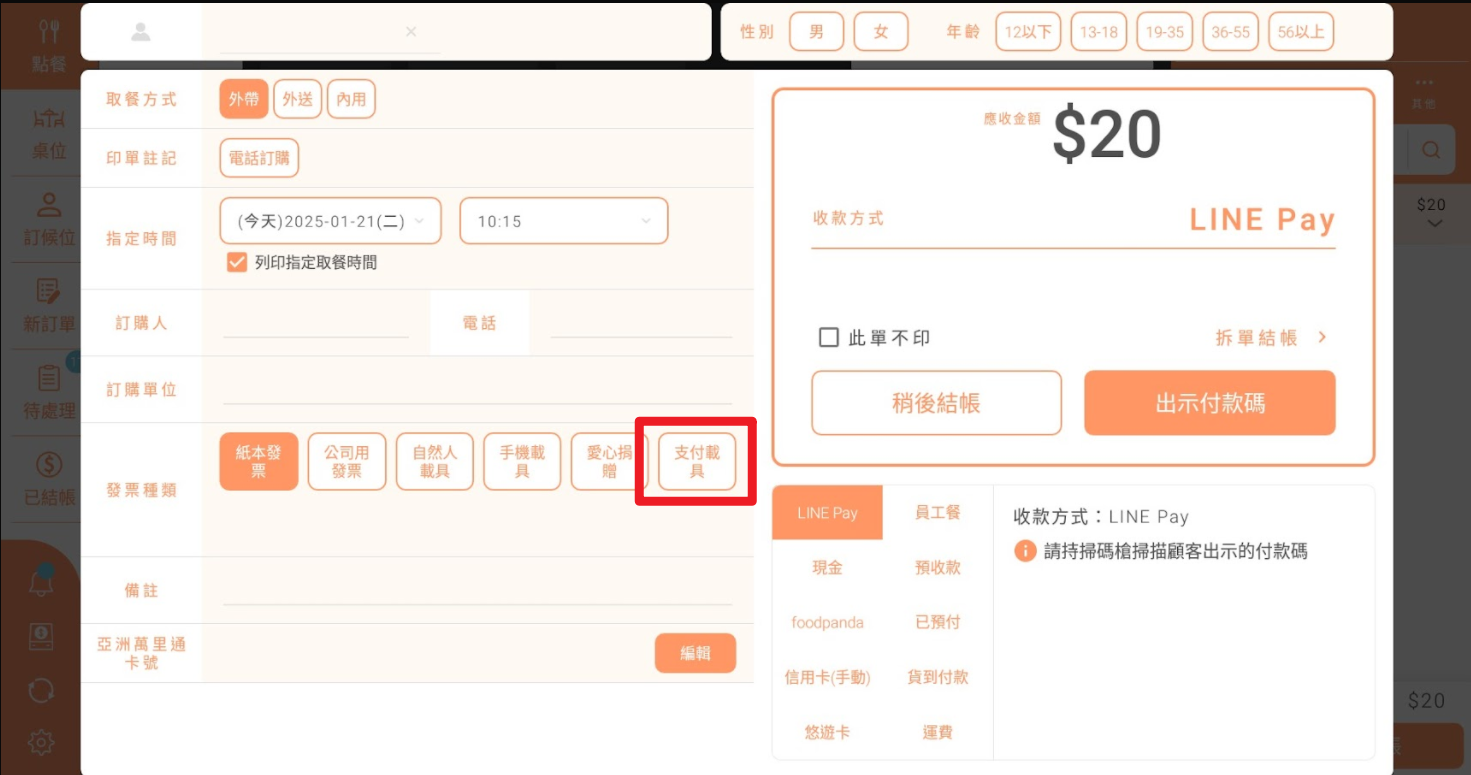Click the 待處理 clipboard icon
The width and height of the screenshot is (1471, 775).
[x=48, y=378]
